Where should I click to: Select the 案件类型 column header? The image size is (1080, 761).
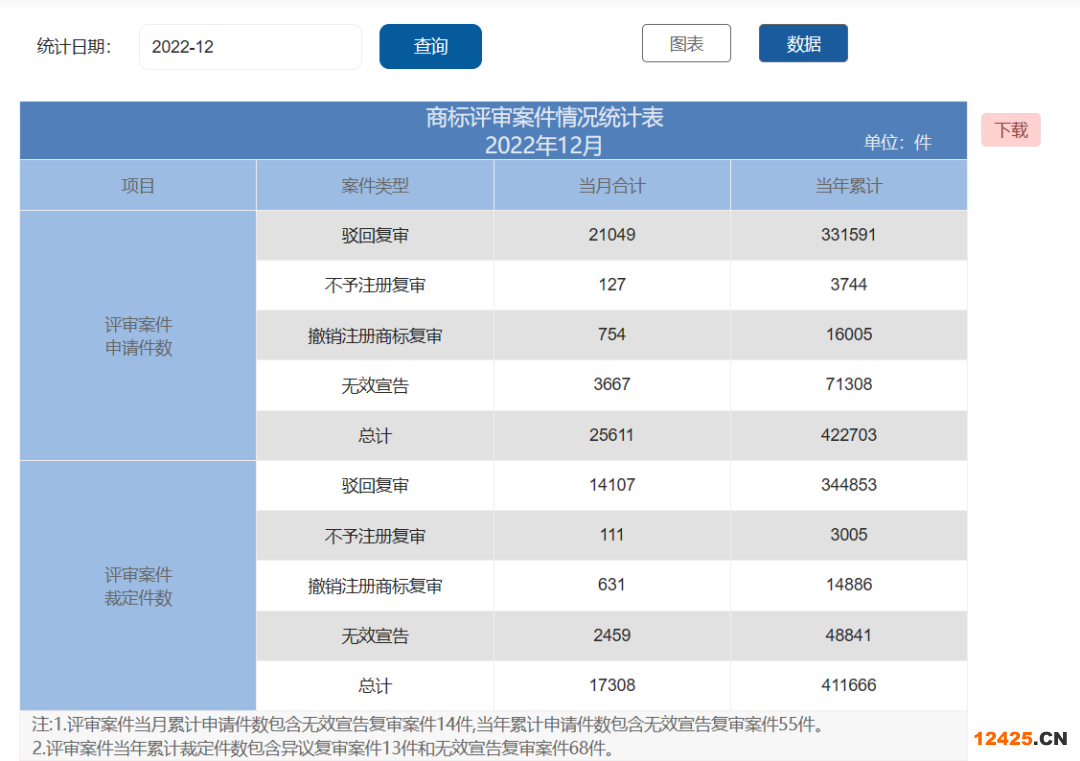[375, 185]
